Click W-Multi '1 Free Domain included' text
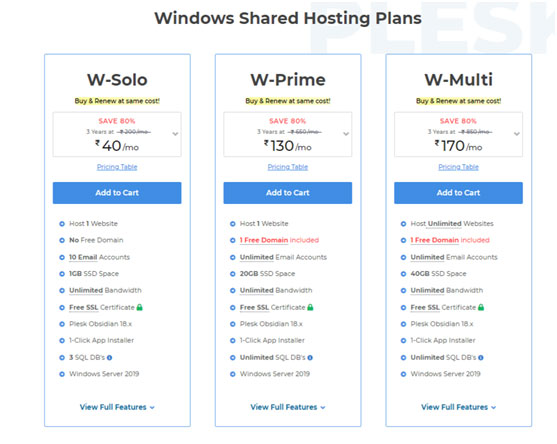The height and width of the screenshot is (444, 557). pos(450,240)
